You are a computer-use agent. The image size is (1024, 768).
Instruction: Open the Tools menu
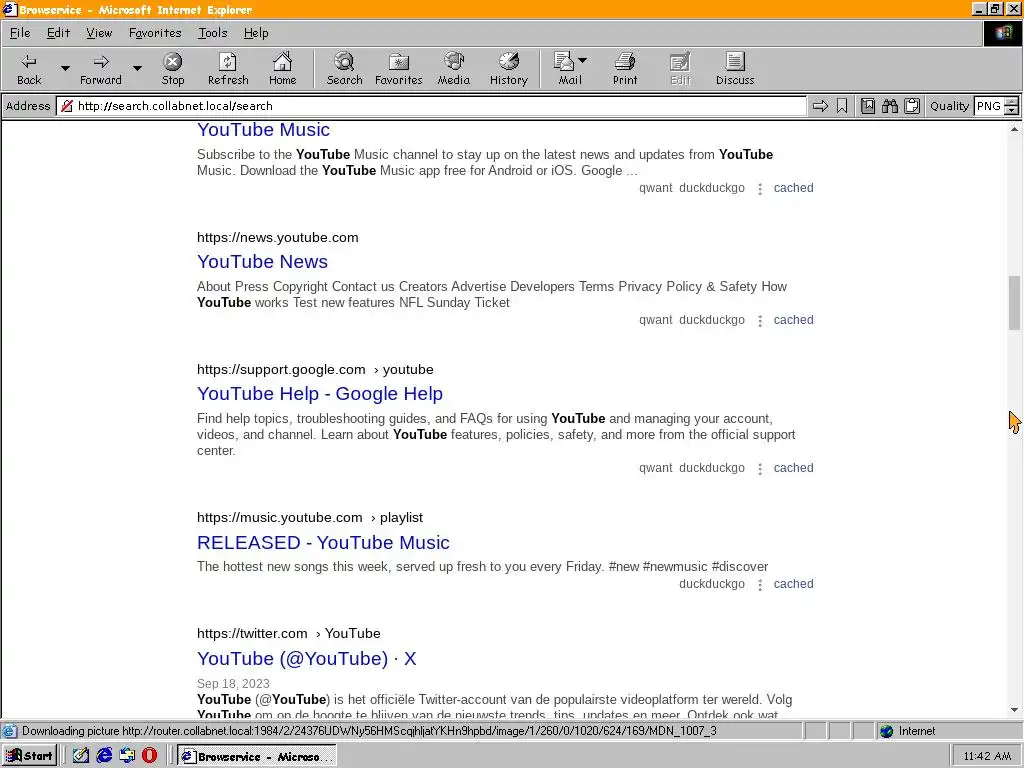coord(213,33)
